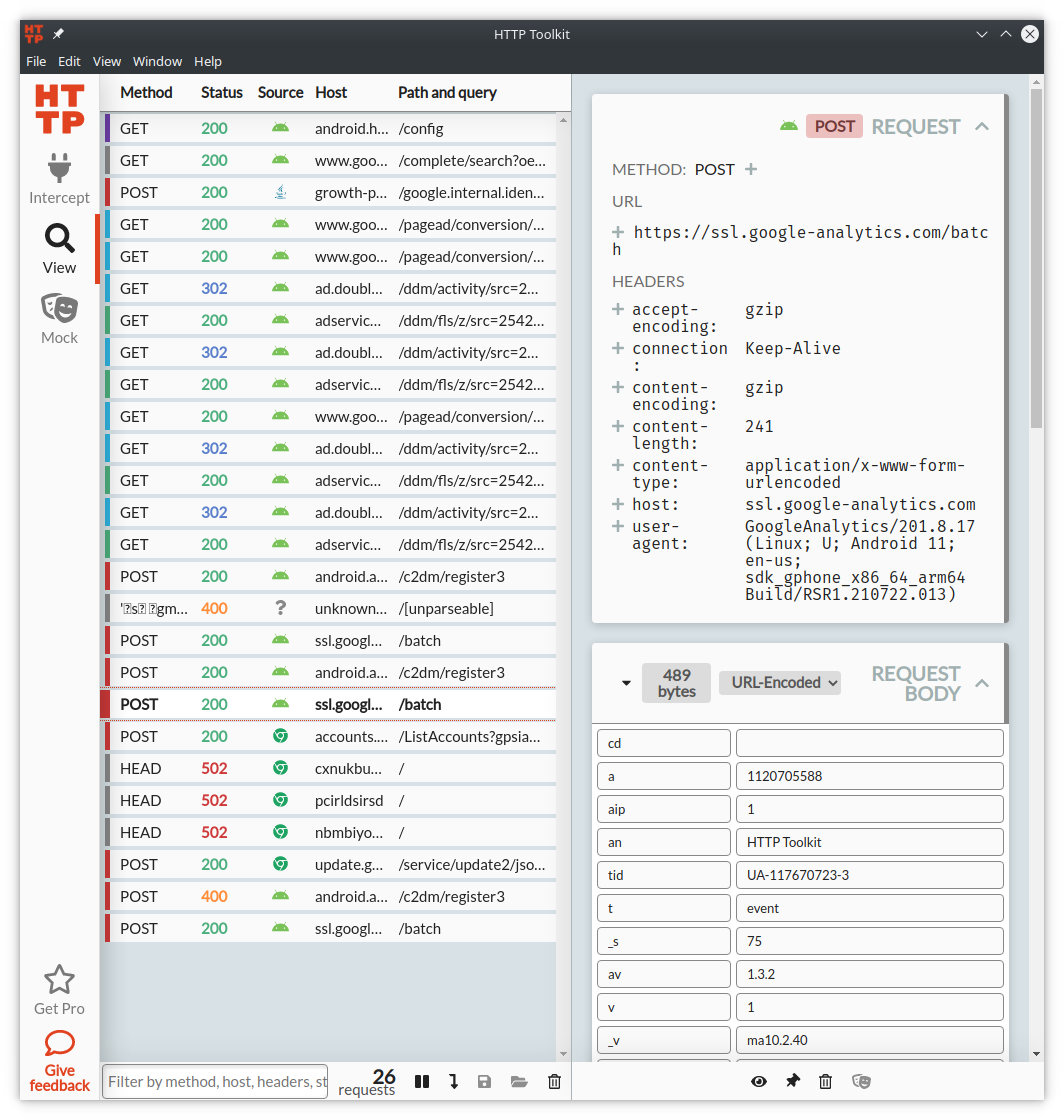Click Give feedback speech bubble
The image size is (1064, 1120).
click(x=59, y=1043)
